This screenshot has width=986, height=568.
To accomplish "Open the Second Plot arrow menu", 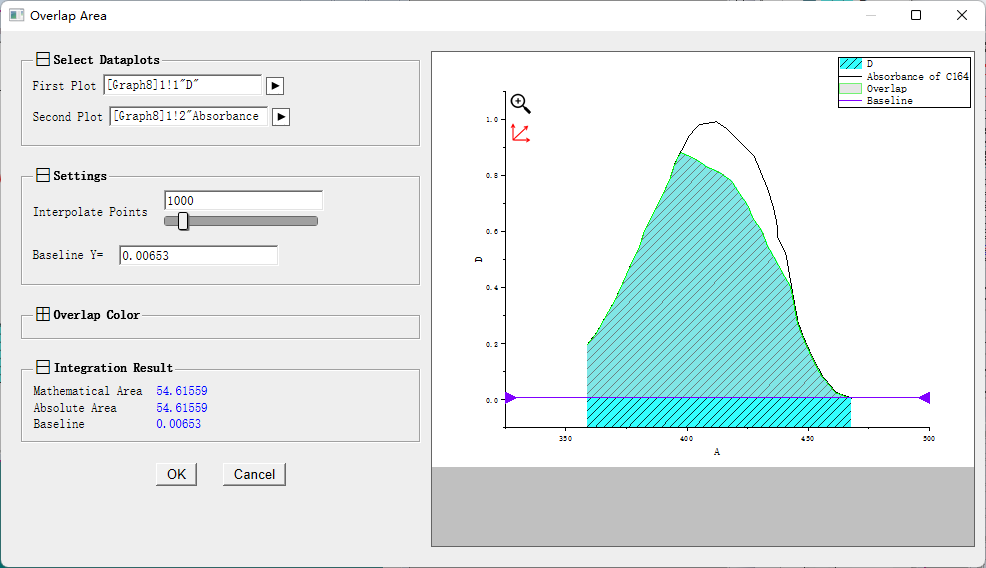I will pos(281,117).
